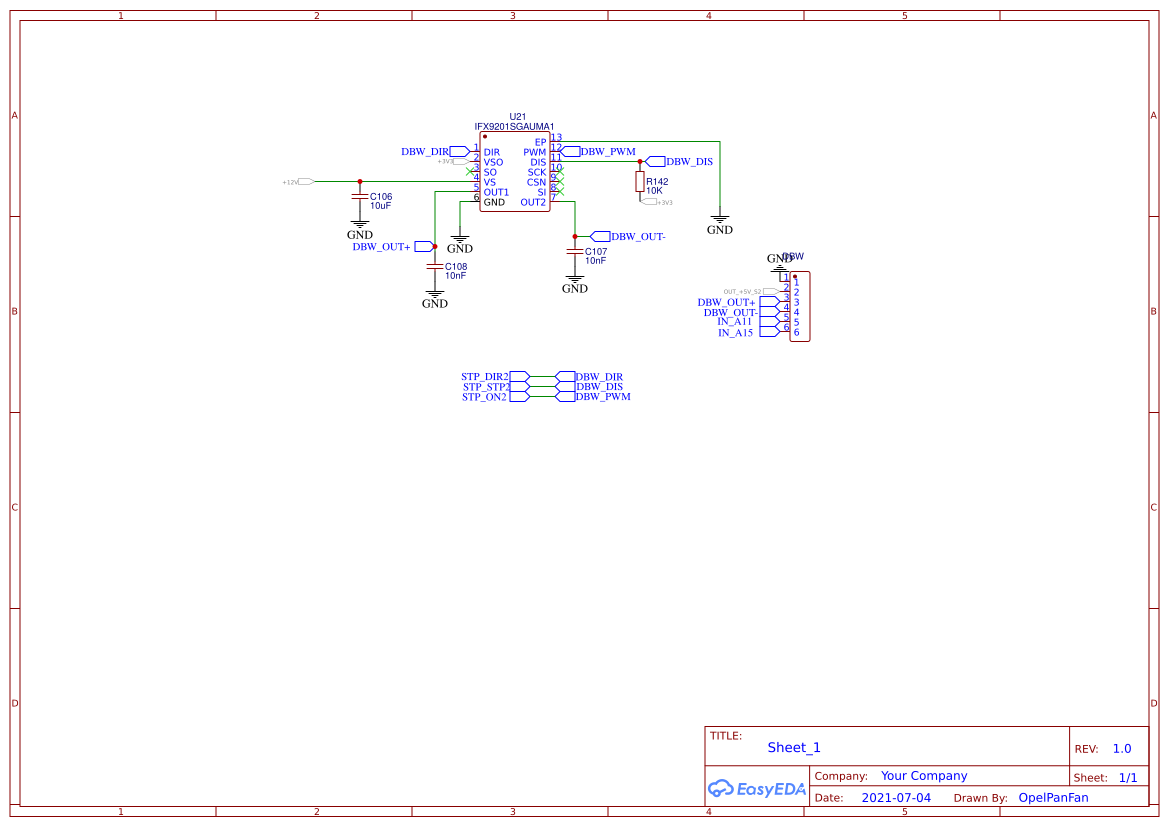
Task: Select the IFX9201SGAUMA1 IC symbol U21
Action: click(x=514, y=170)
